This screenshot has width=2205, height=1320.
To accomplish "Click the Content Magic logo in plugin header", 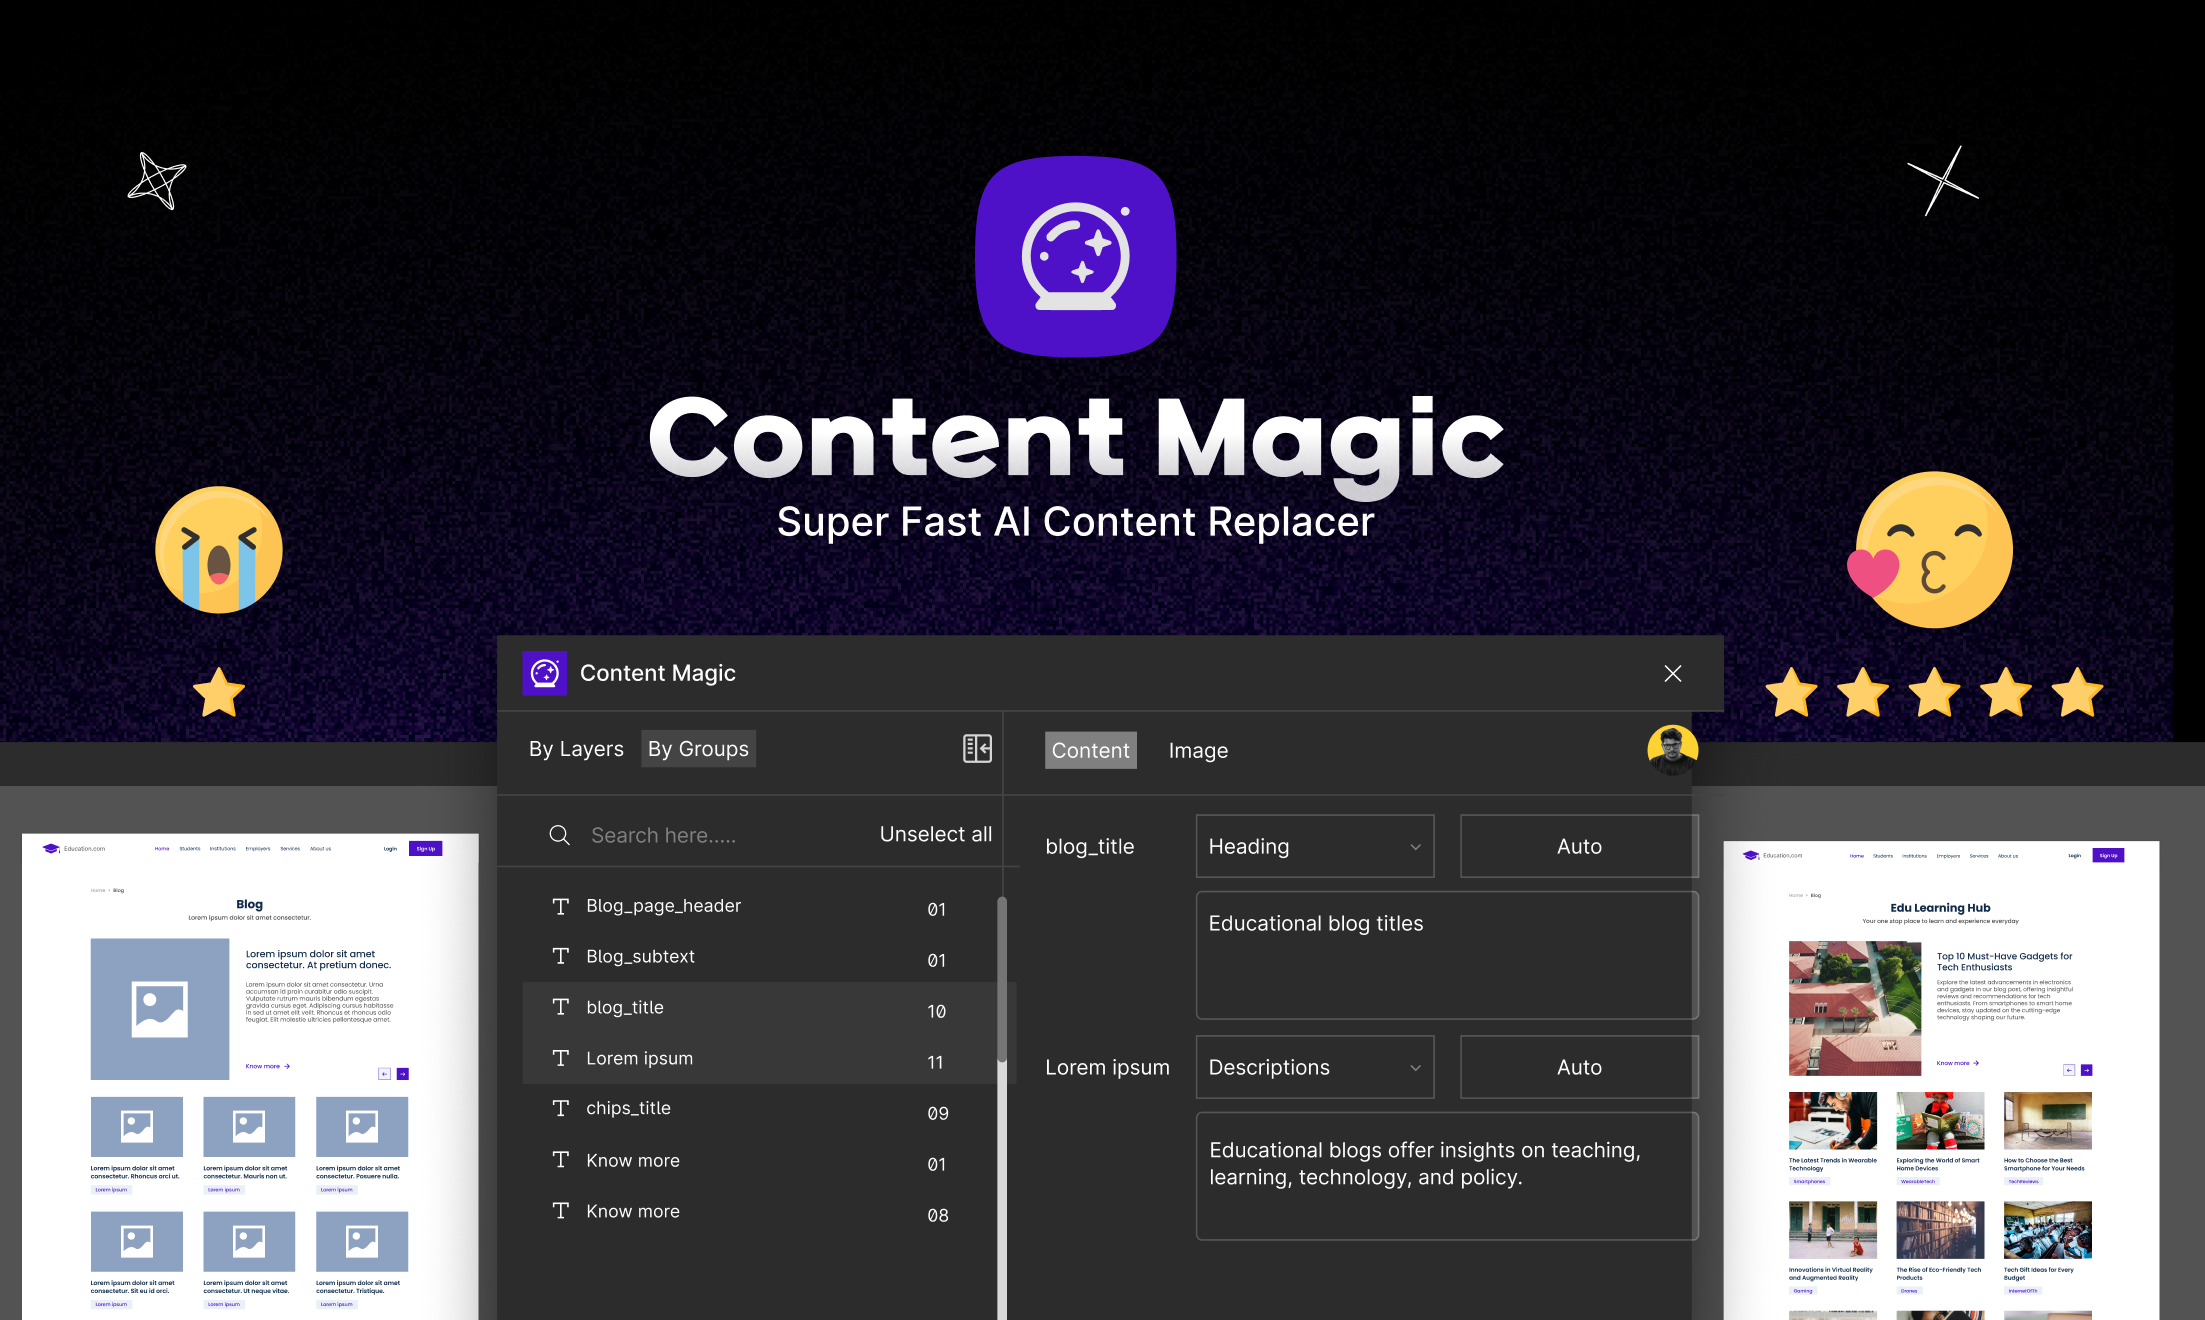I will [545, 673].
